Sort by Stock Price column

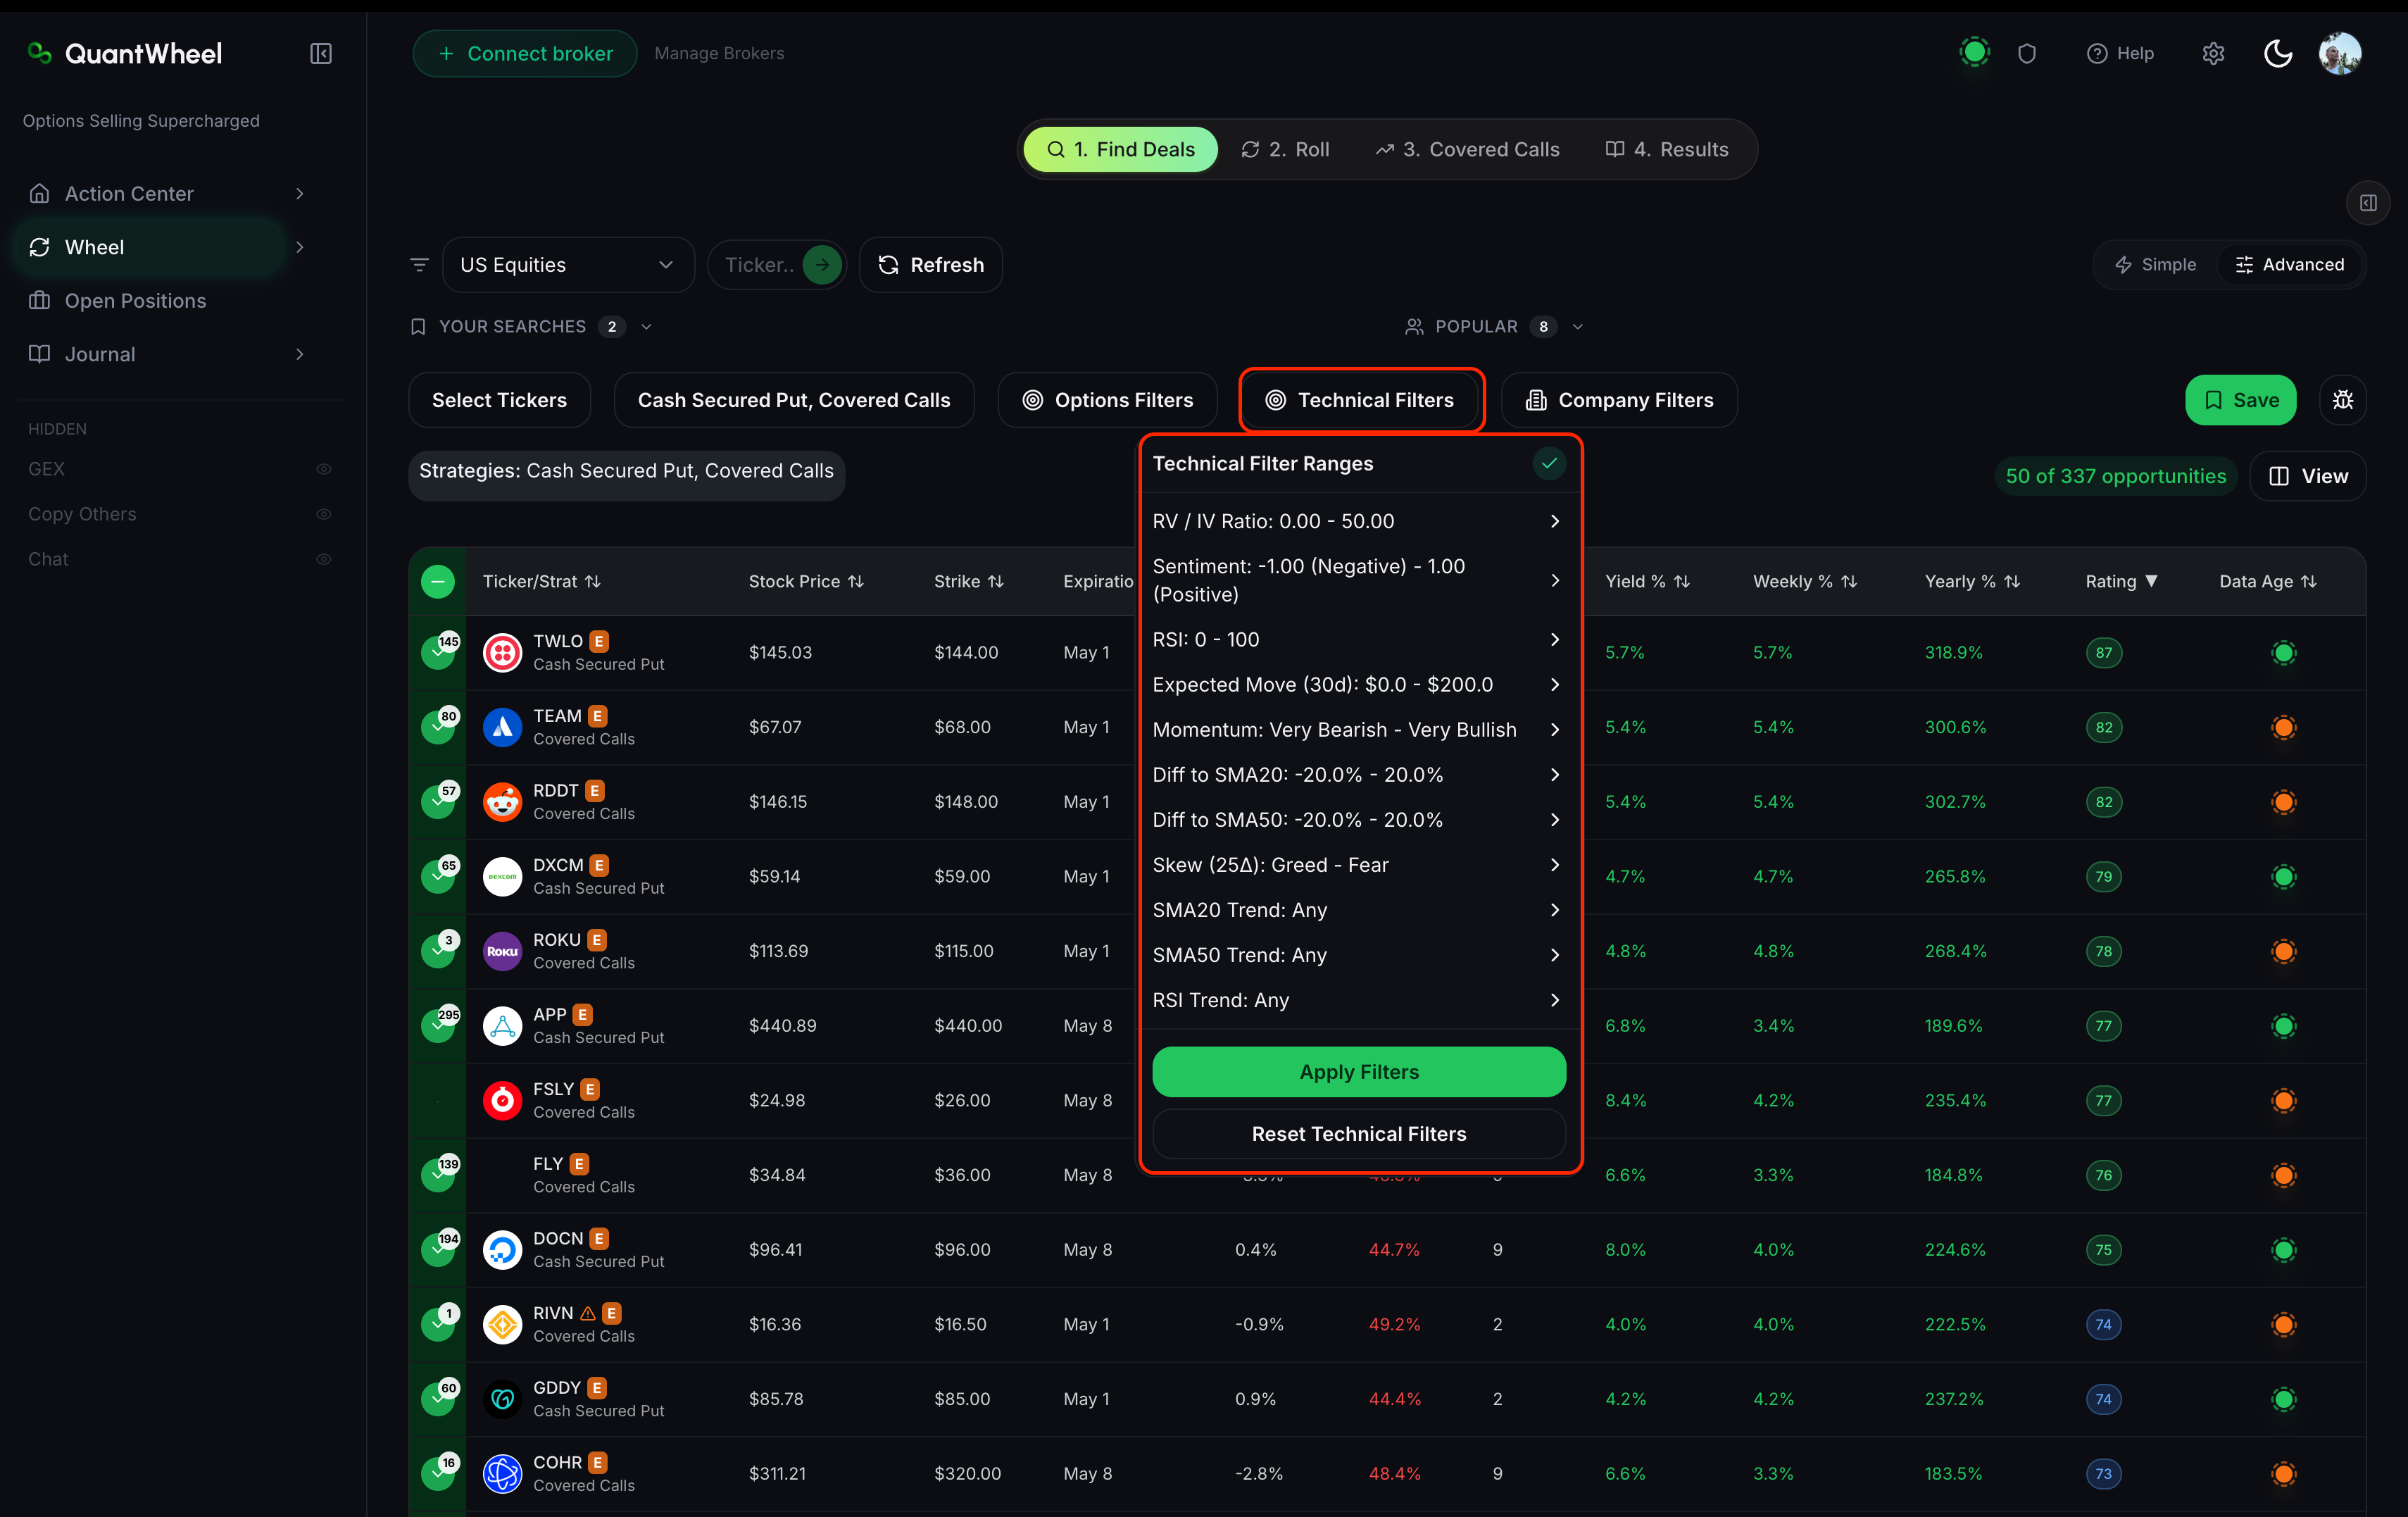806,582
